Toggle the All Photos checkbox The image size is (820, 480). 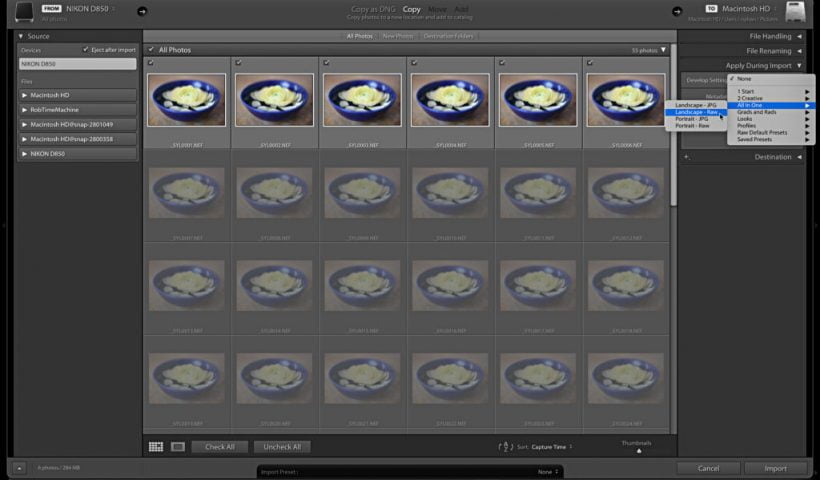tap(151, 49)
